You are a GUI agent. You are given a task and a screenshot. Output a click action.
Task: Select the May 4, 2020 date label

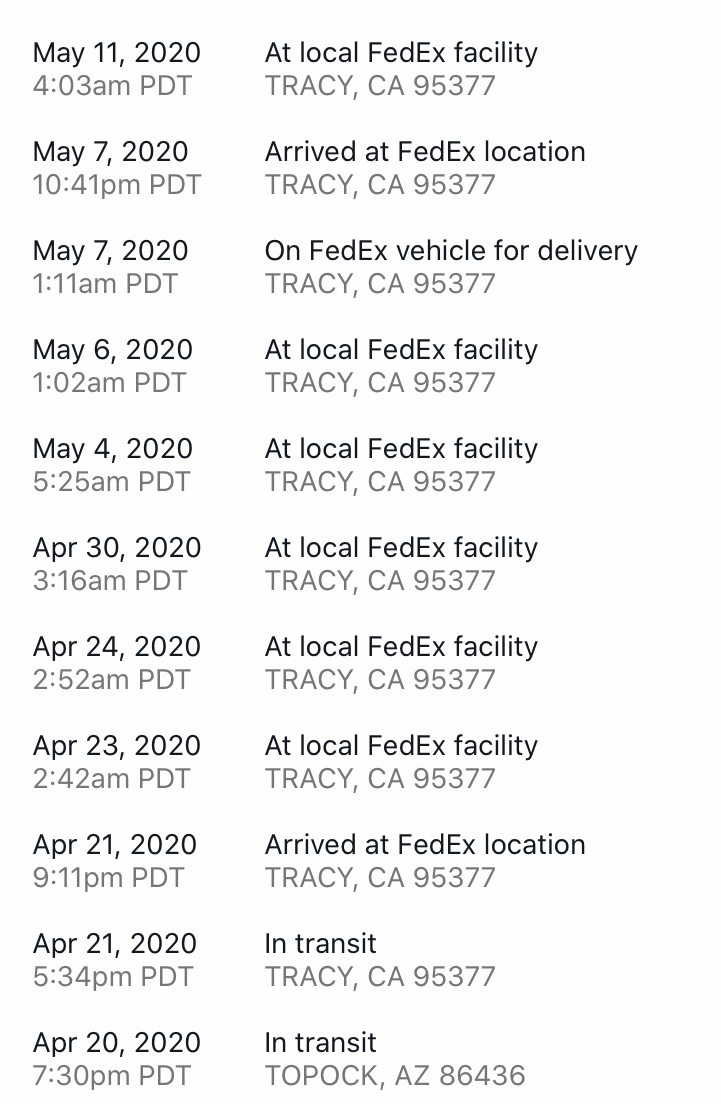coord(113,449)
